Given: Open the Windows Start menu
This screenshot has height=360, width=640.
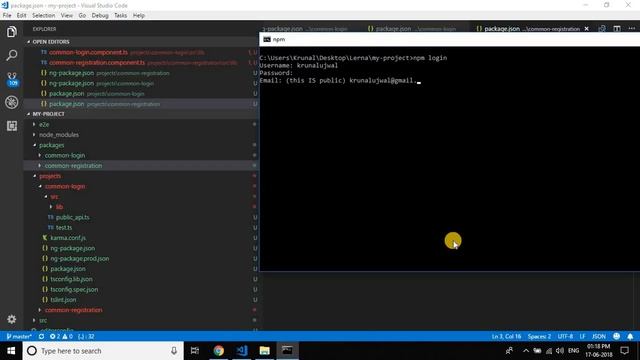Looking at the screenshot, I should (11, 351).
